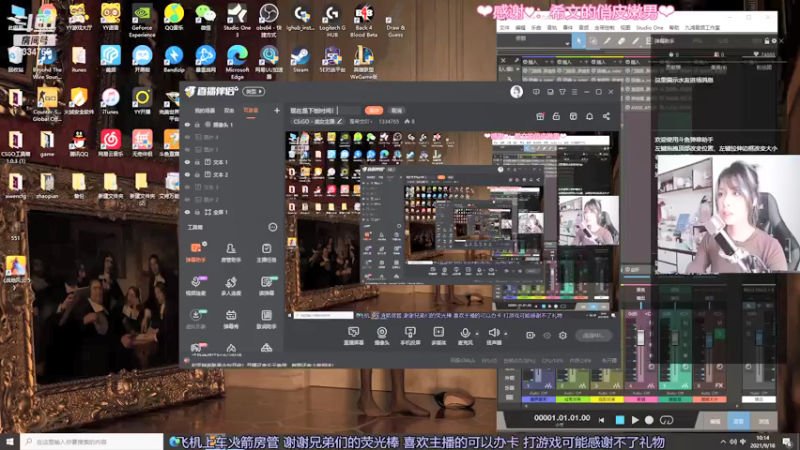Click the lock icon beside the bell

click(556, 116)
